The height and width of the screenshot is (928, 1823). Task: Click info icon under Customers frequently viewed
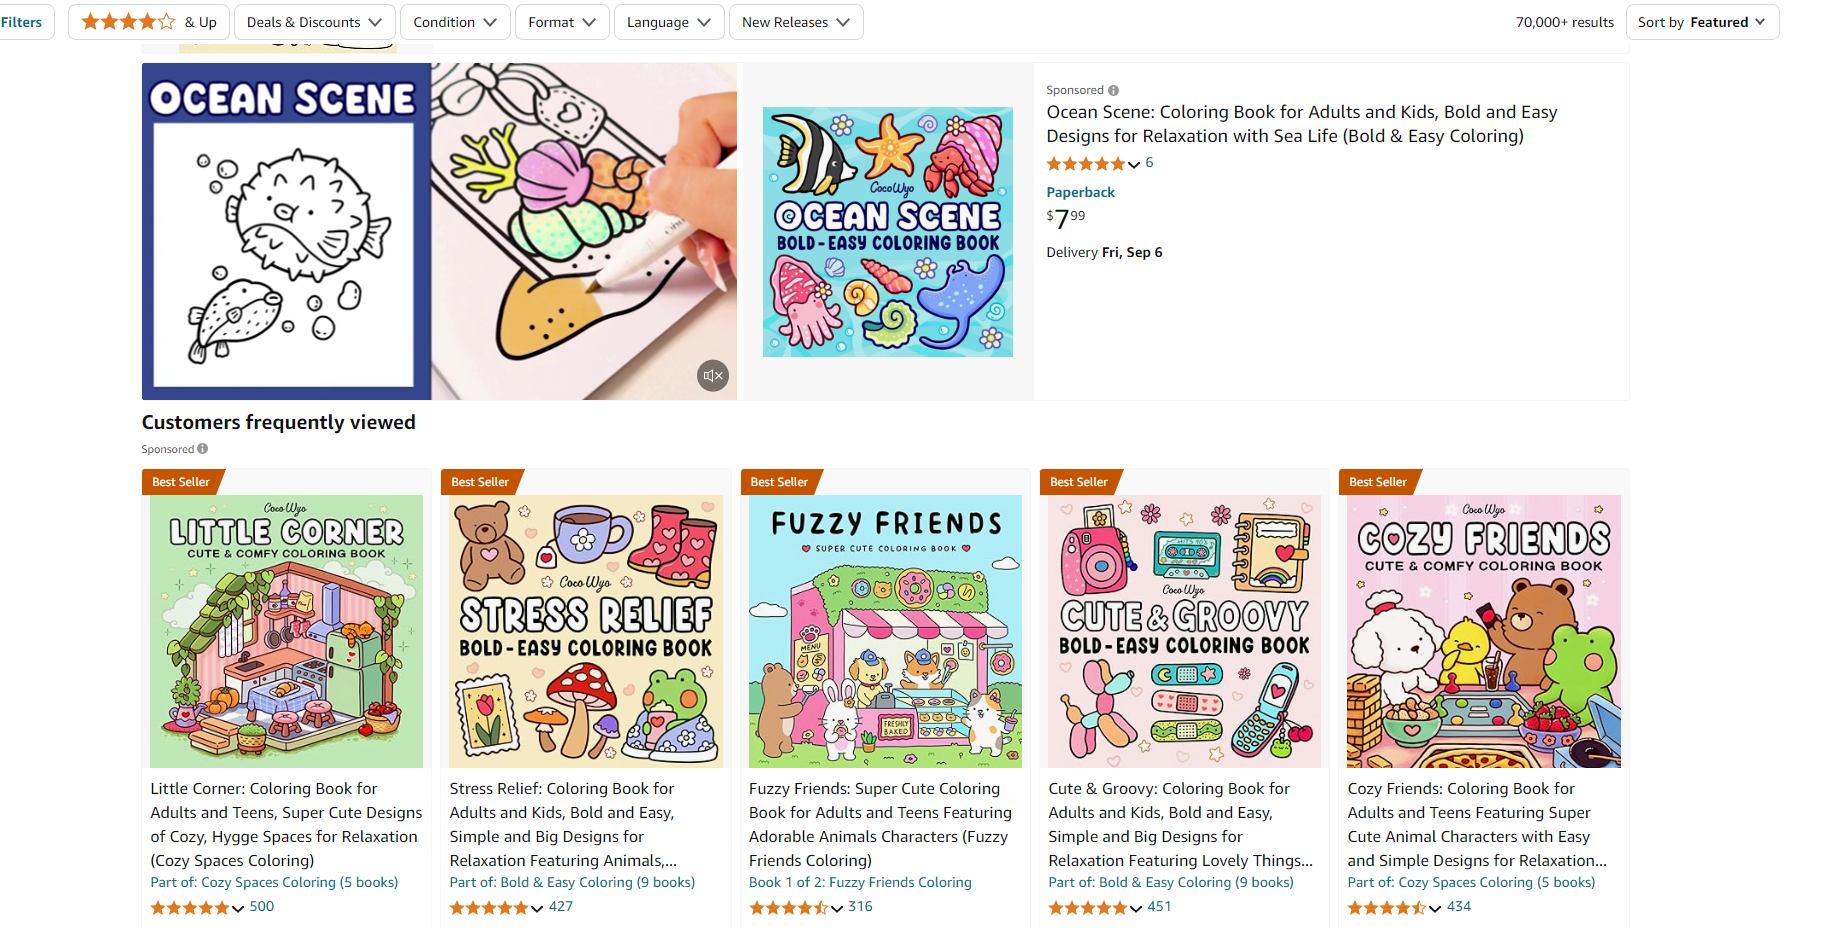[x=202, y=449]
